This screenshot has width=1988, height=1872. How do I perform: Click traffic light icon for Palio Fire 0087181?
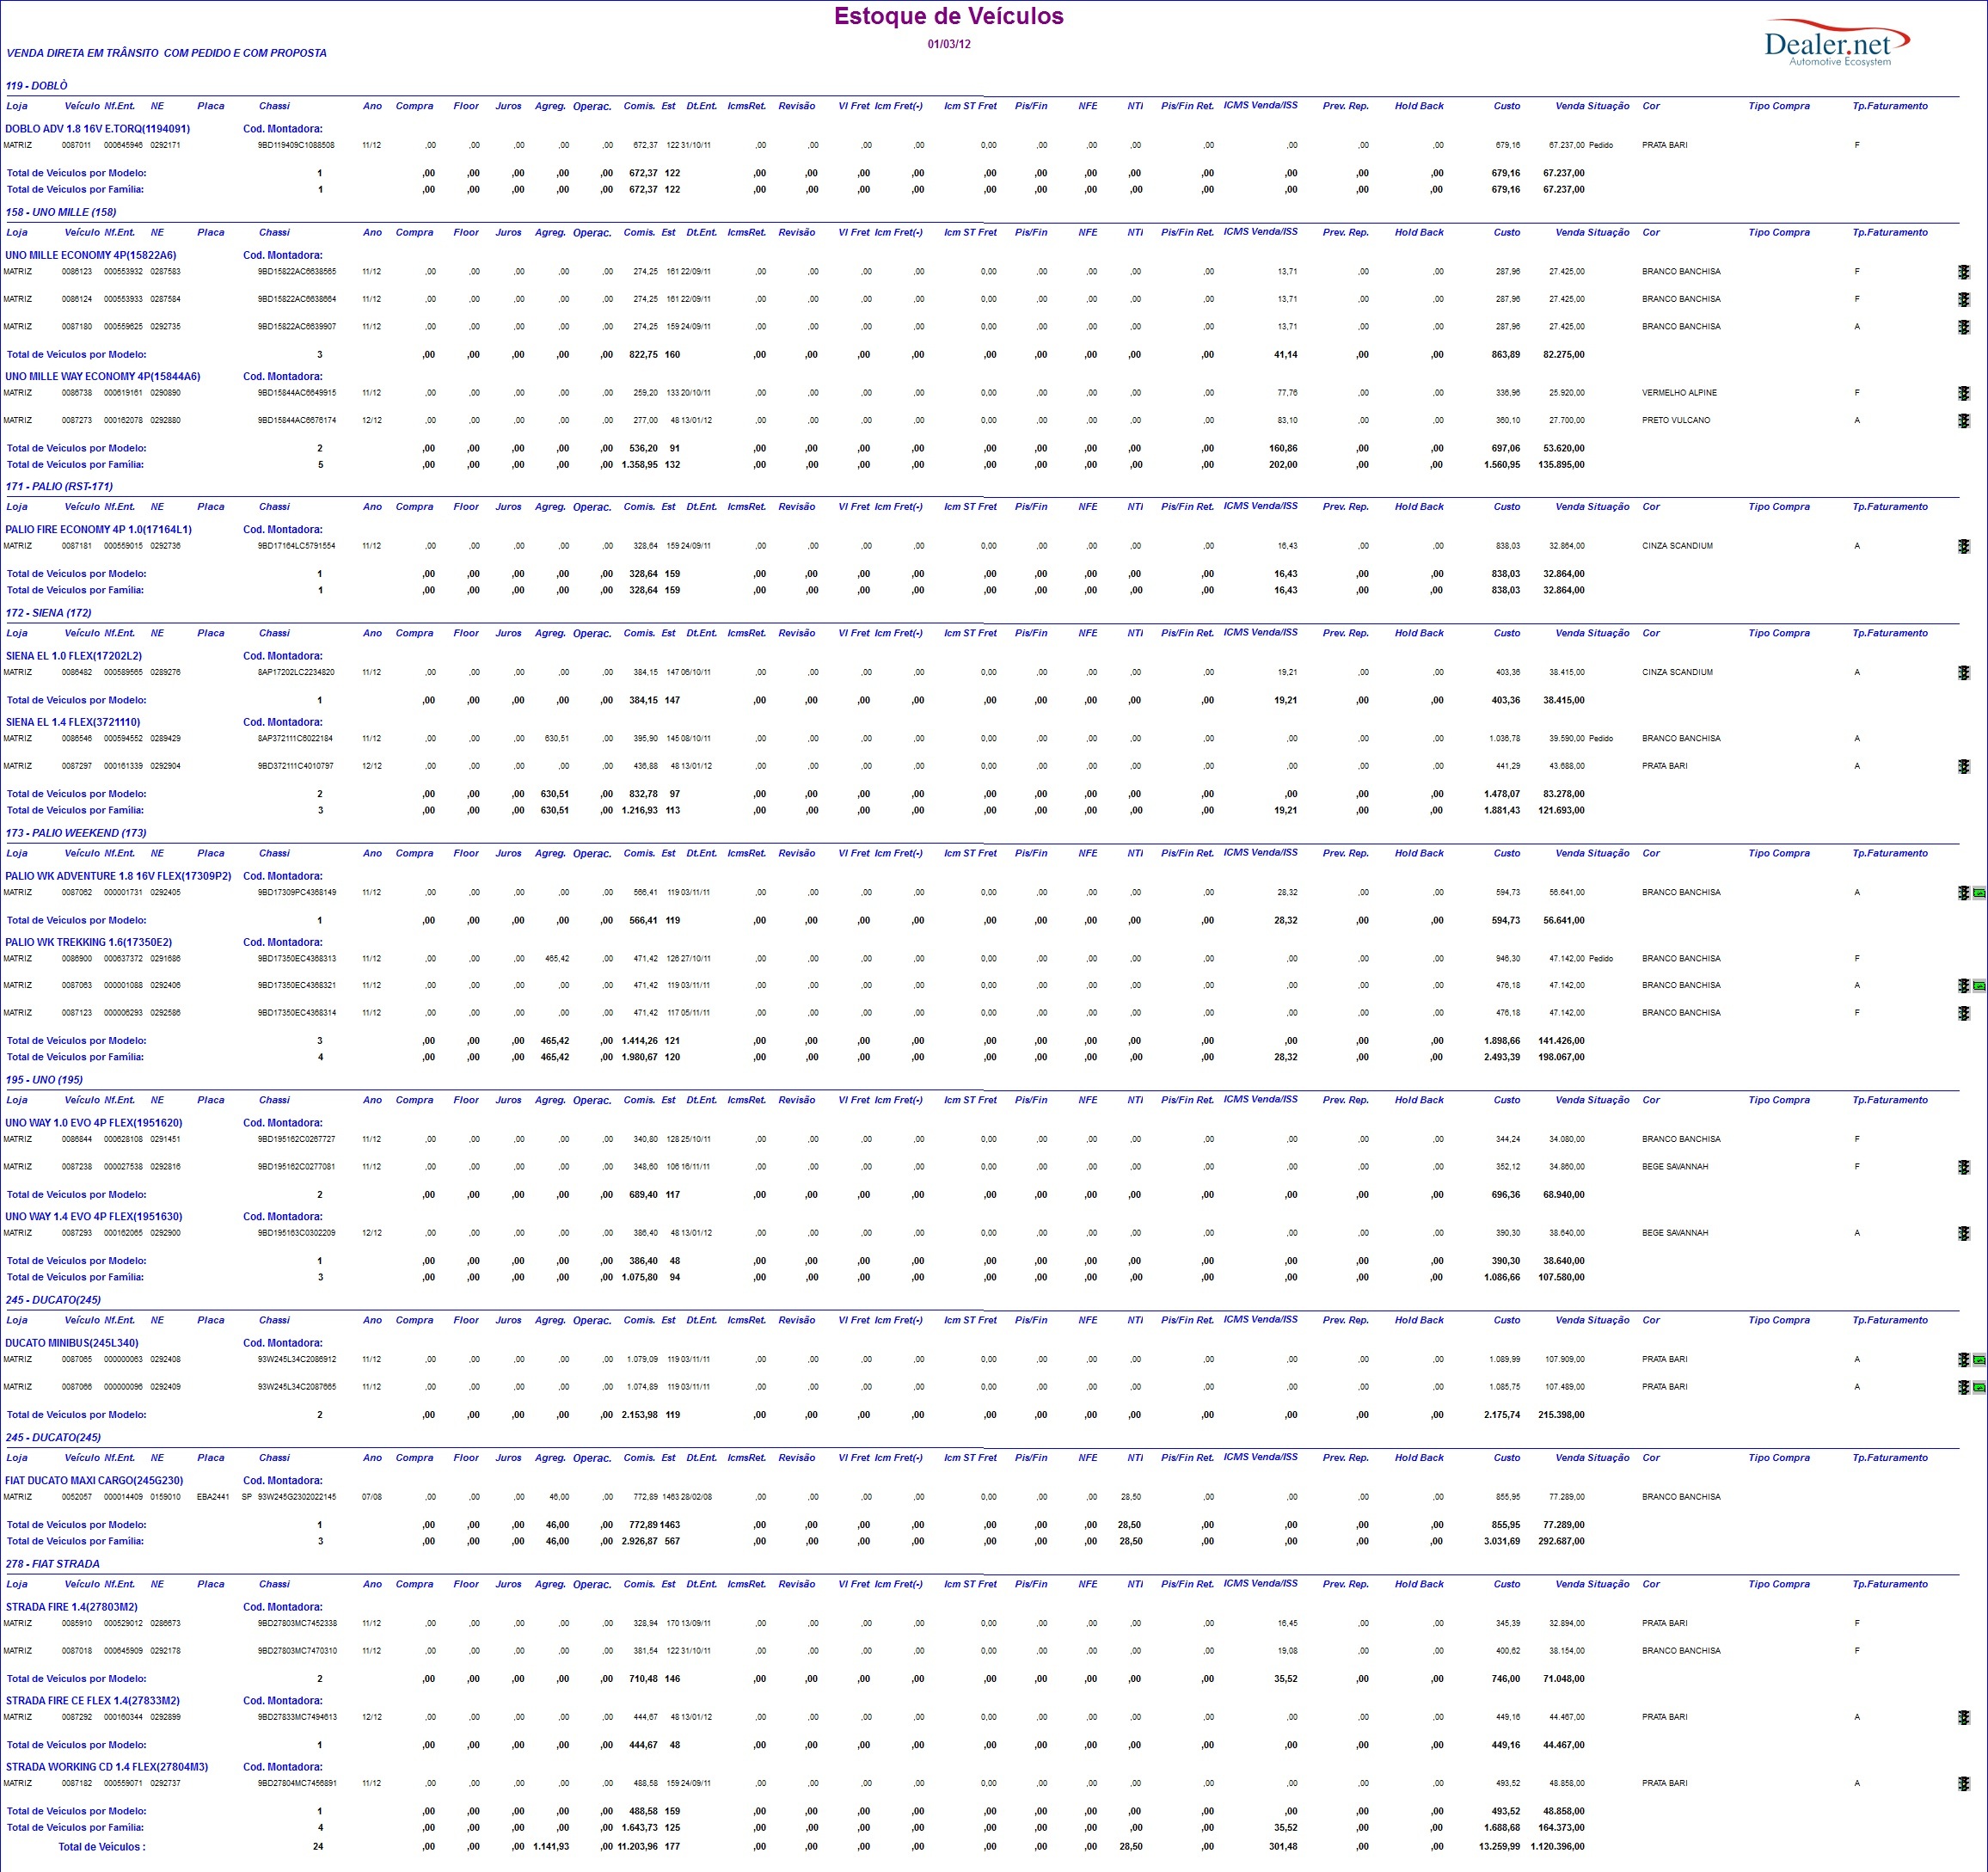(x=1964, y=546)
